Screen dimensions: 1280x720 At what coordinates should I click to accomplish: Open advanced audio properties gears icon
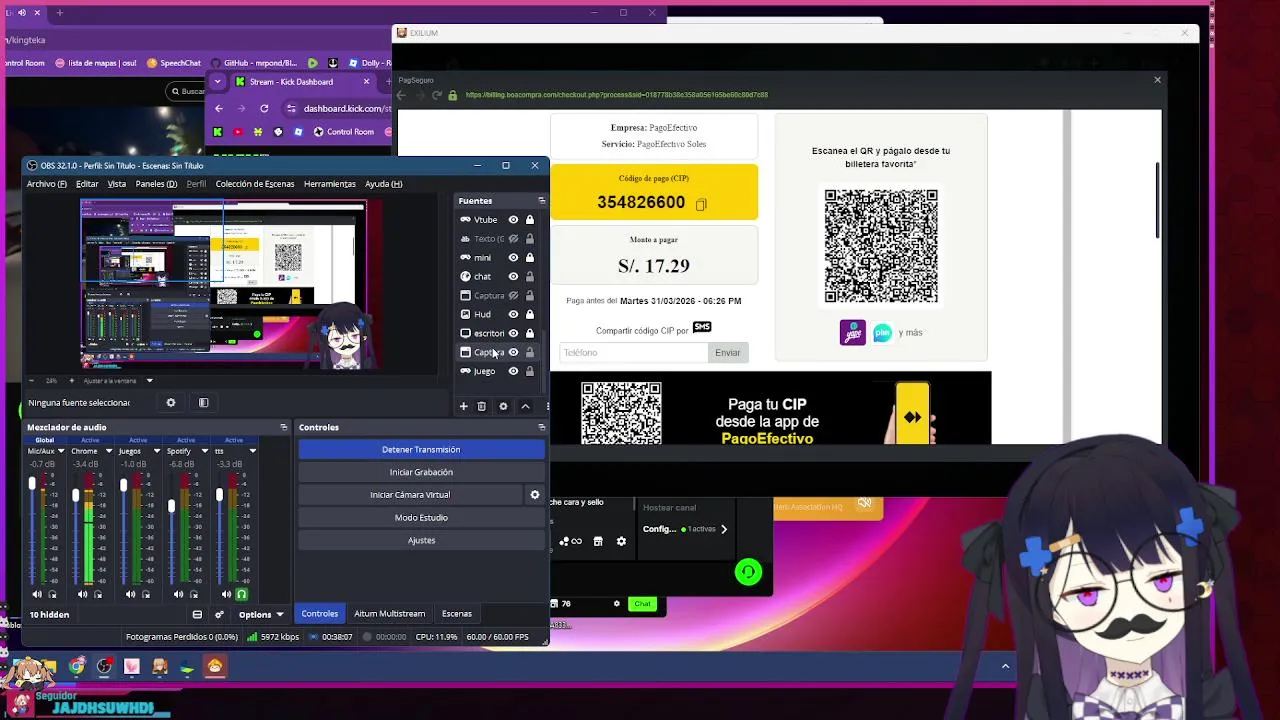(x=219, y=614)
